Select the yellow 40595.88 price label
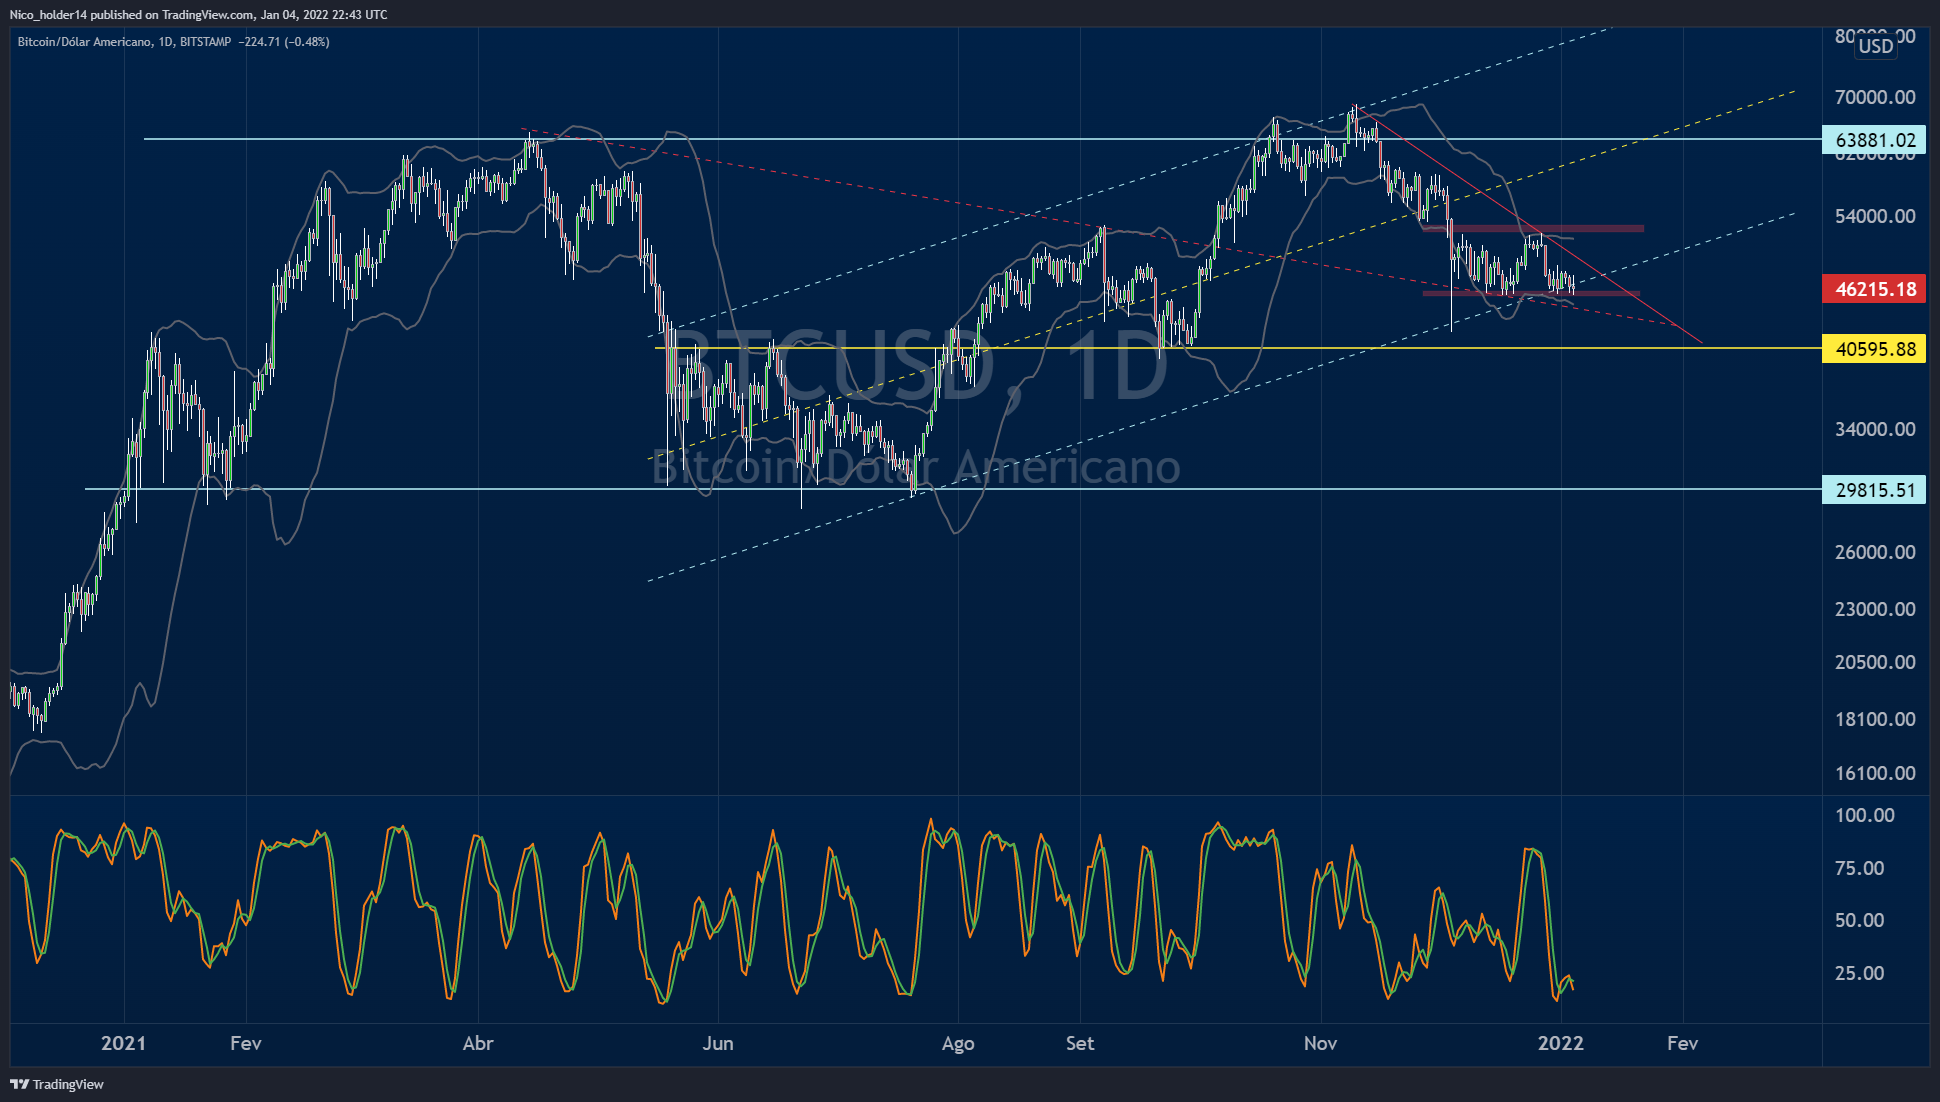 coord(1874,349)
